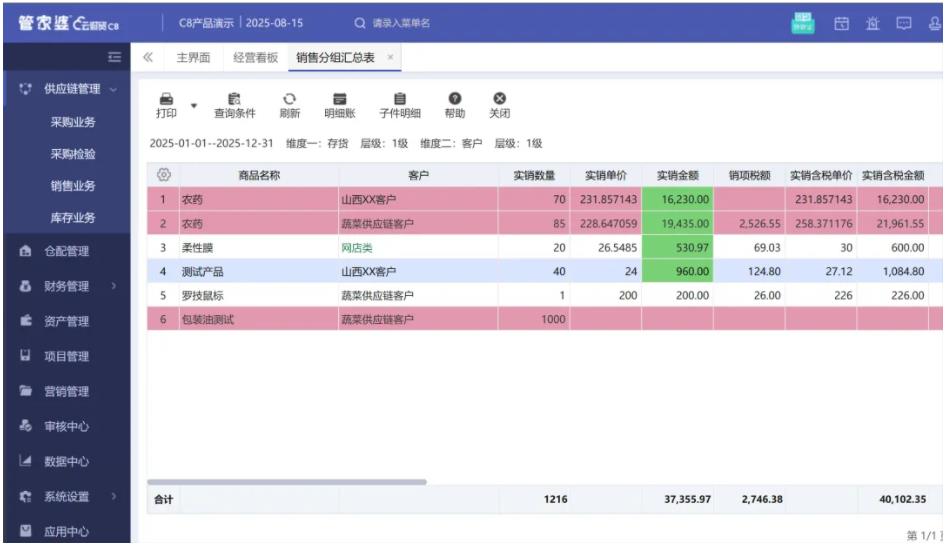Open table column settings gear
Screen dimensions: 950x550
[x=164, y=176]
